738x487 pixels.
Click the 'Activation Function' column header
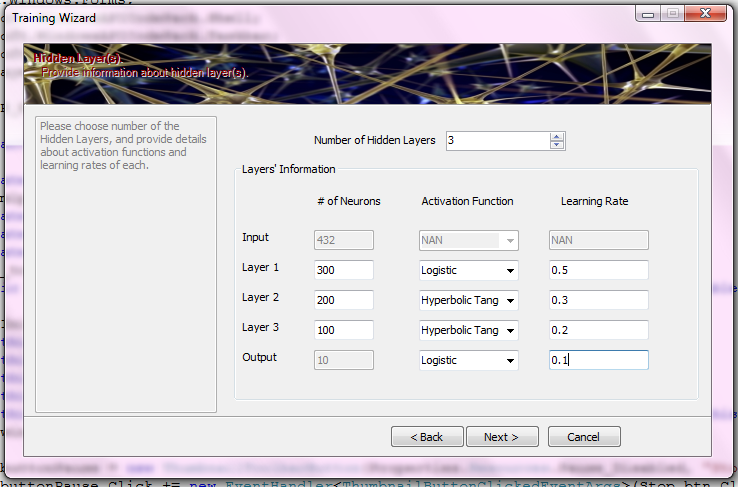click(x=467, y=201)
